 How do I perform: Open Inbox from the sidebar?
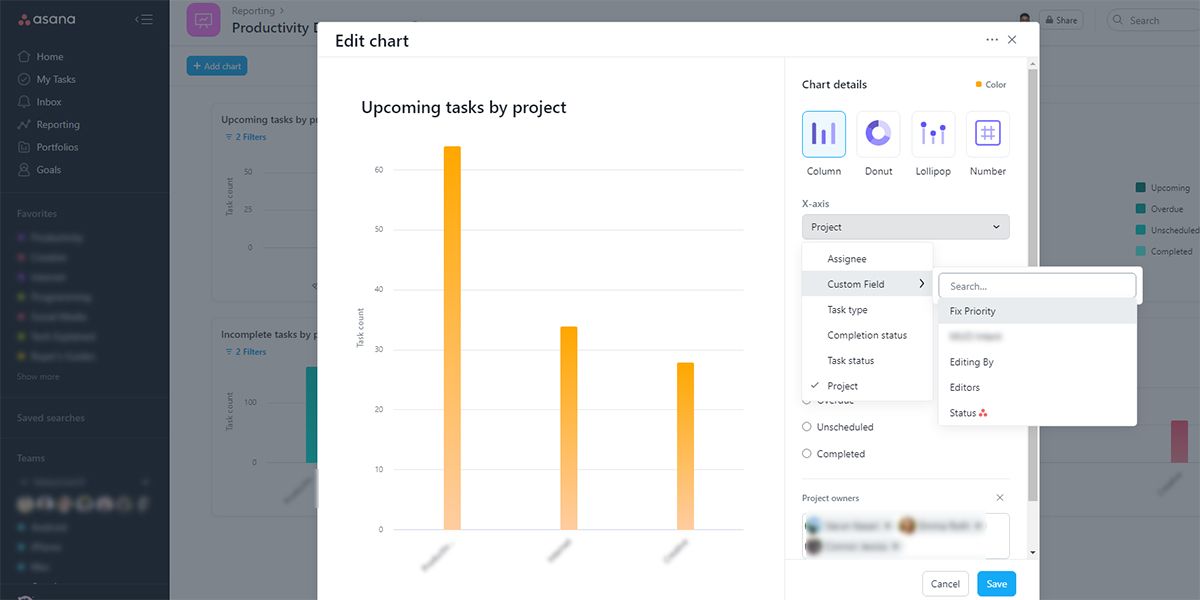pyautogui.click(x=49, y=102)
